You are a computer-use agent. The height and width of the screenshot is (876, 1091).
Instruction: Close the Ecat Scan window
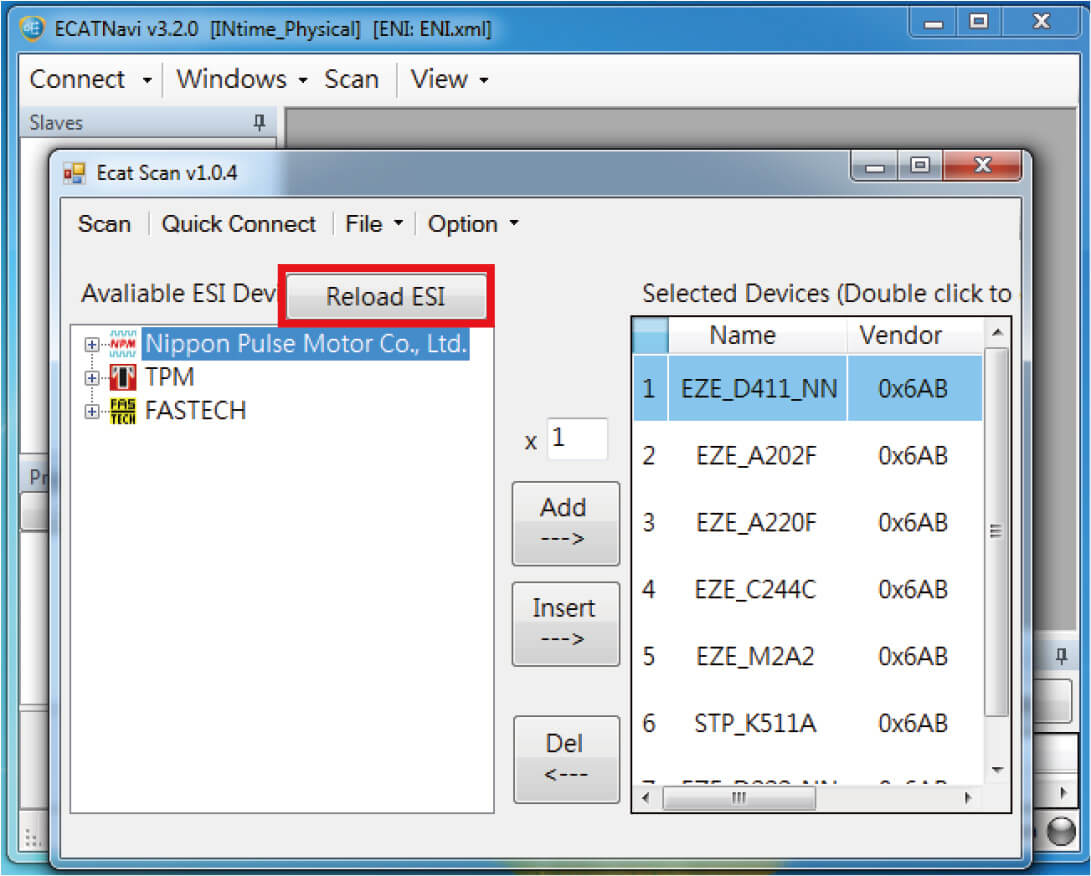[x=982, y=166]
